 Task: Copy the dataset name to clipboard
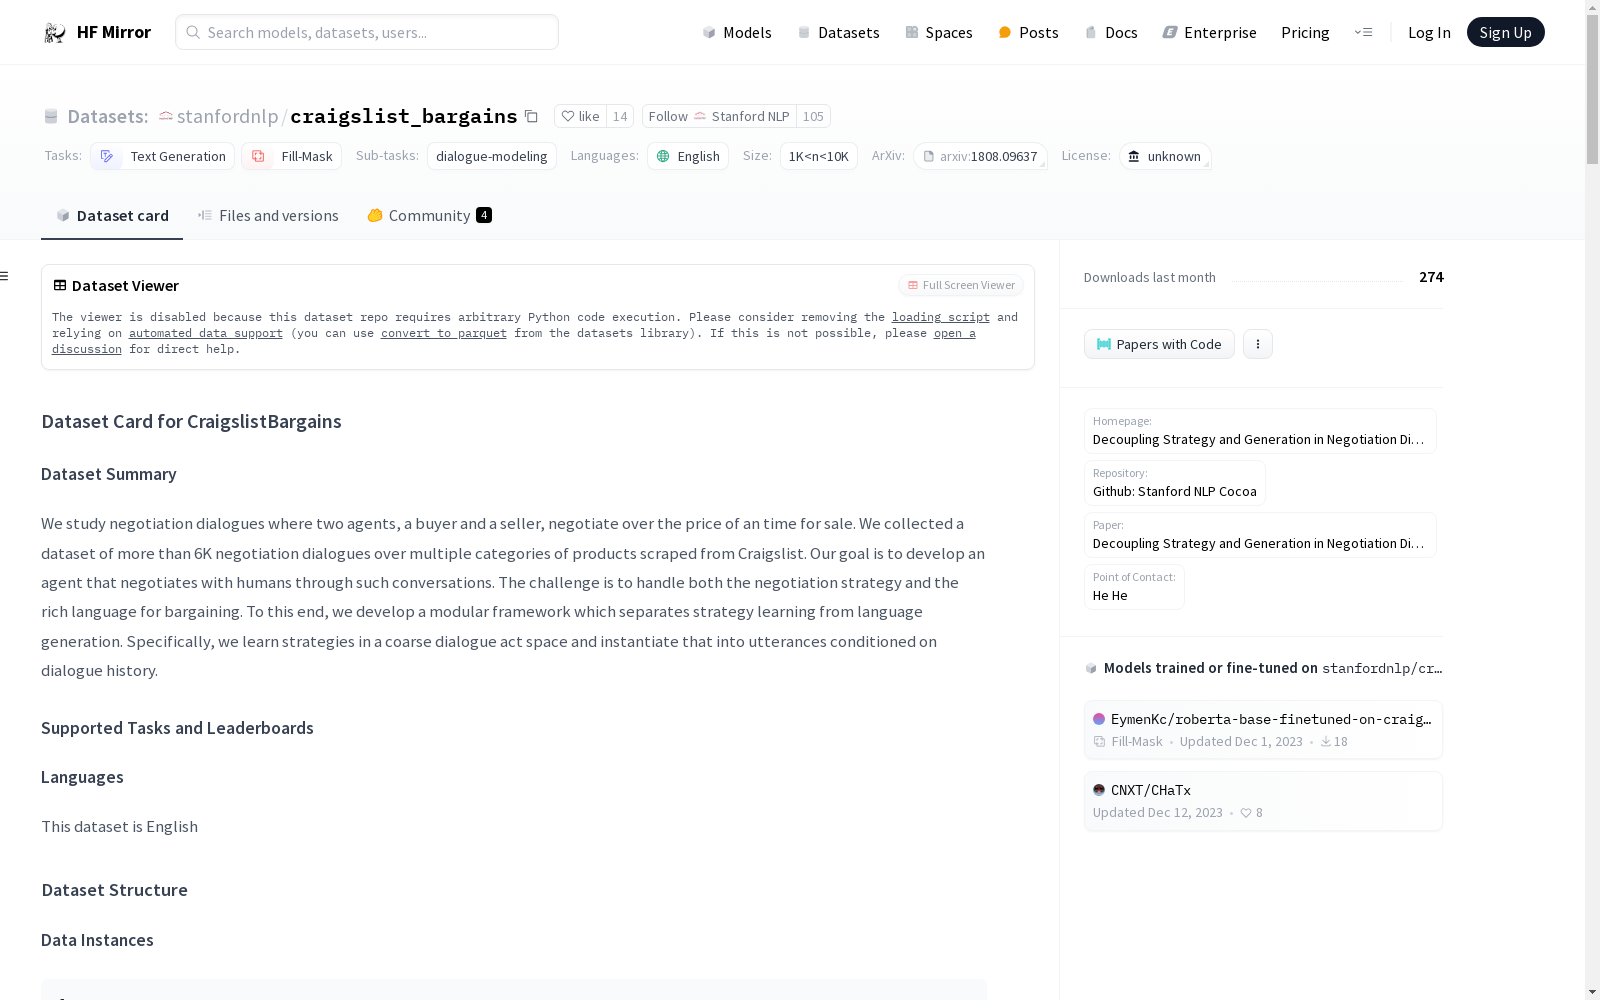[x=531, y=116]
